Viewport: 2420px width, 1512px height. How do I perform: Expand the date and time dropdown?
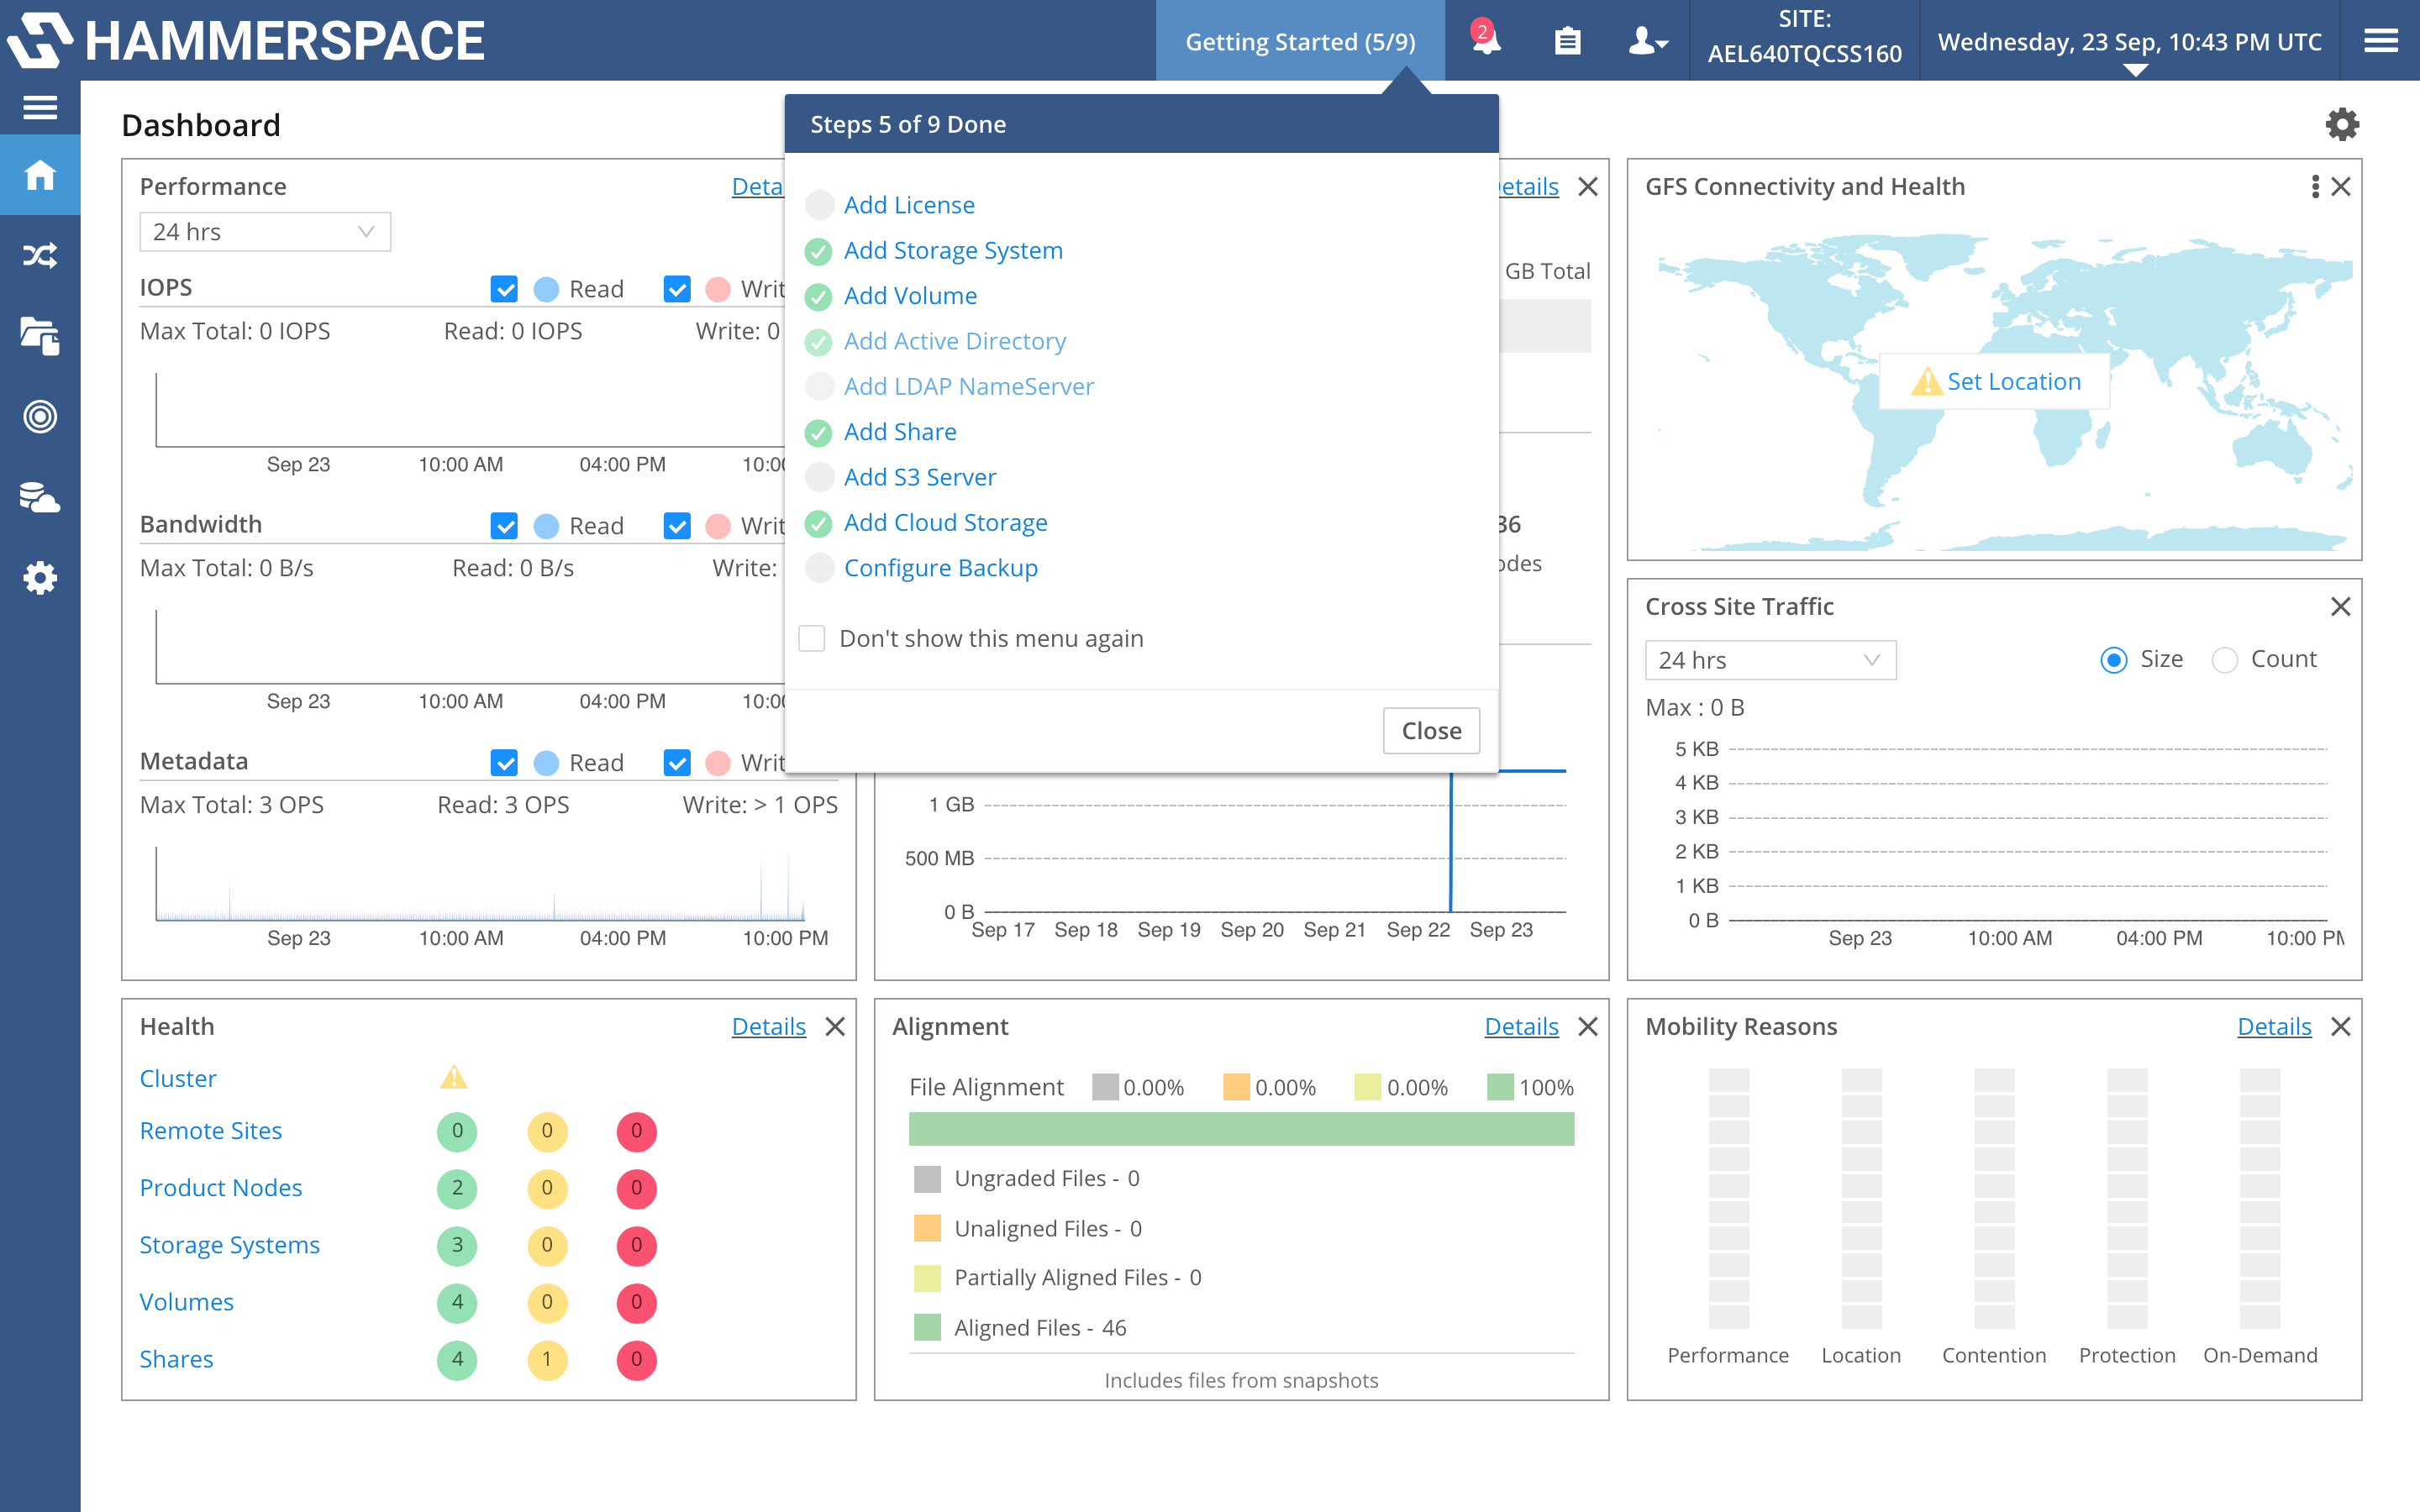click(2136, 71)
